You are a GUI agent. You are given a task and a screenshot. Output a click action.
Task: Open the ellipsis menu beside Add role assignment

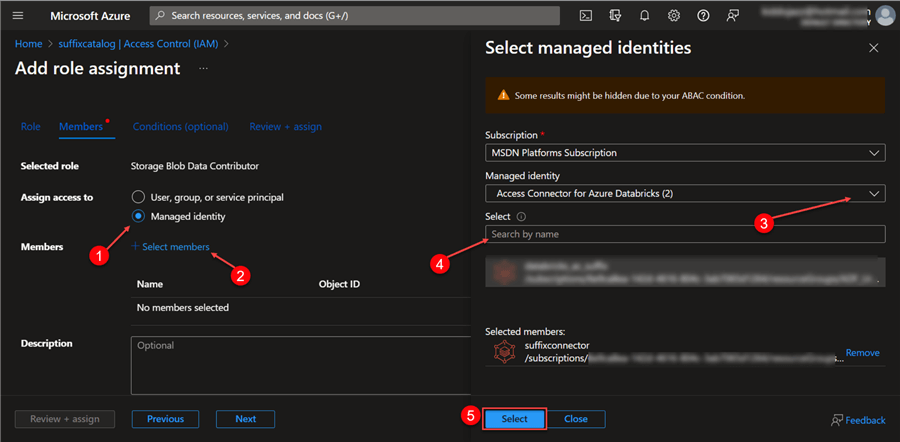click(203, 69)
